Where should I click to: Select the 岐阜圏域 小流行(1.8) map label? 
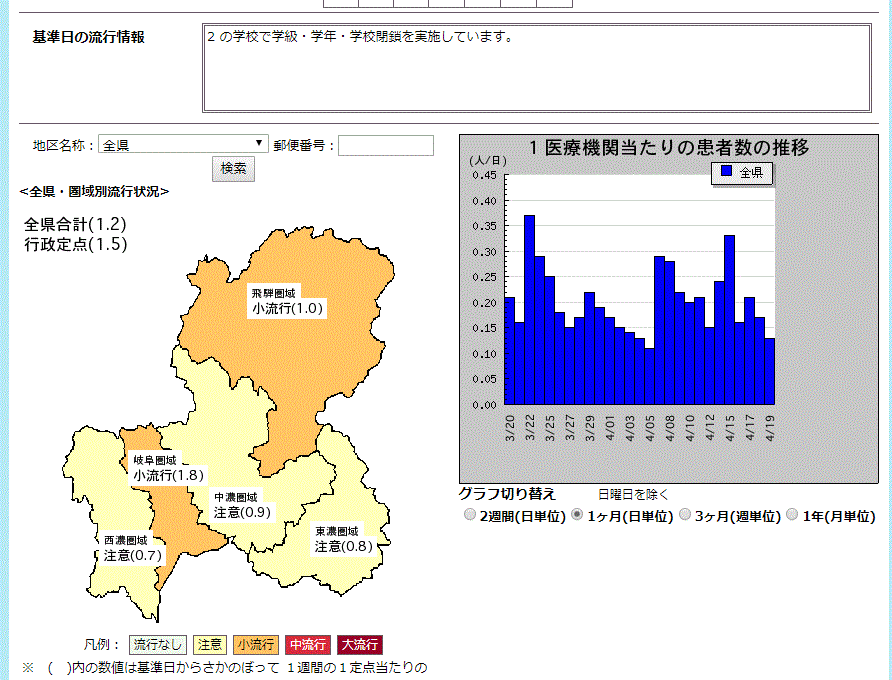pyautogui.click(x=168, y=468)
